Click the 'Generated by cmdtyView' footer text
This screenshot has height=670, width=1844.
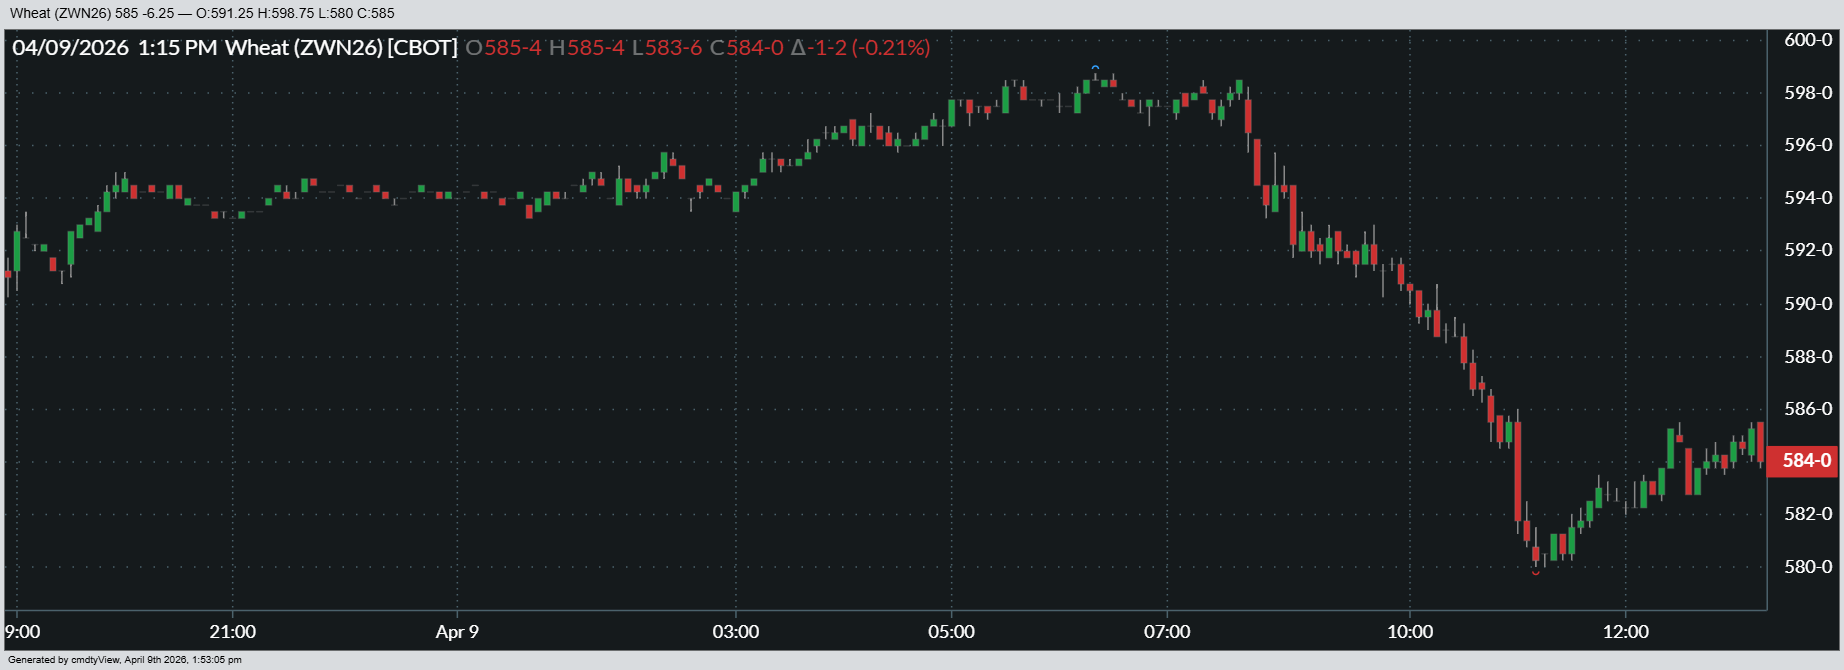coord(125,660)
